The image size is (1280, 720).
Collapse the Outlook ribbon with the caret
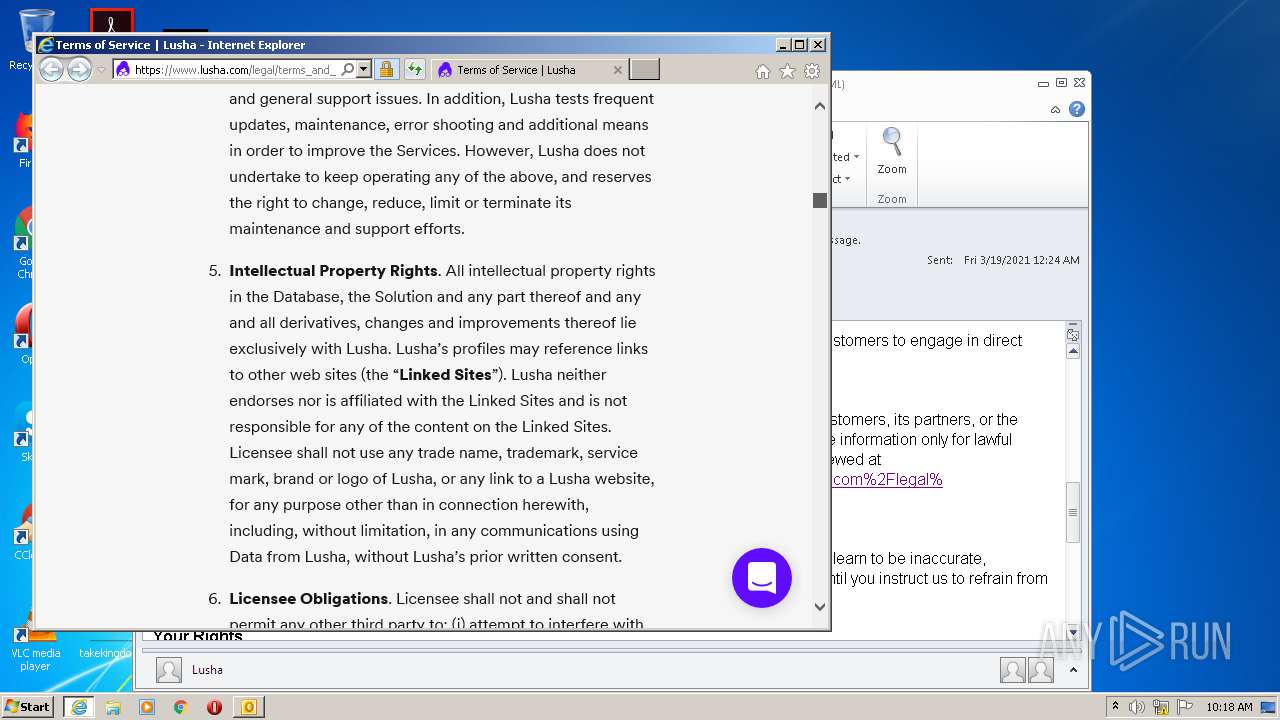click(1055, 109)
